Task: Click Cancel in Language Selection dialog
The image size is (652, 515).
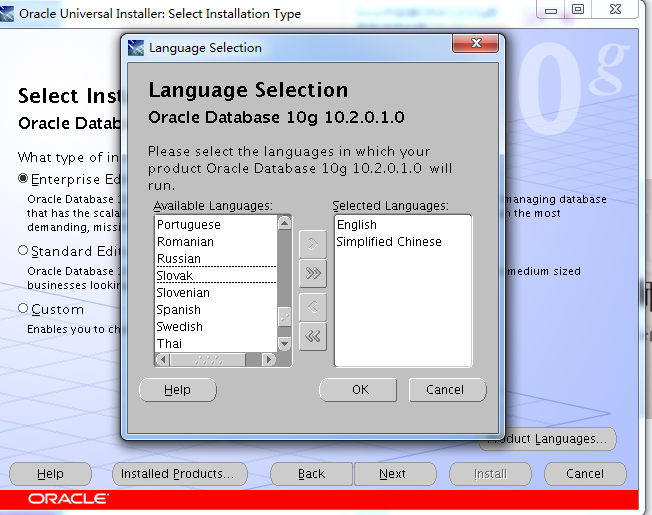Action: (x=447, y=390)
